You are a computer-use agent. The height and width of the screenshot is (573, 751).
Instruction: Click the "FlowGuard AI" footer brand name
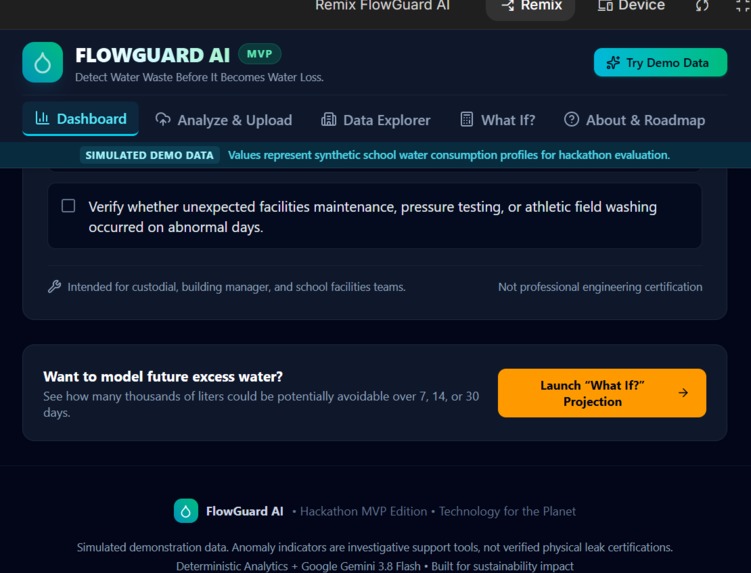245,511
